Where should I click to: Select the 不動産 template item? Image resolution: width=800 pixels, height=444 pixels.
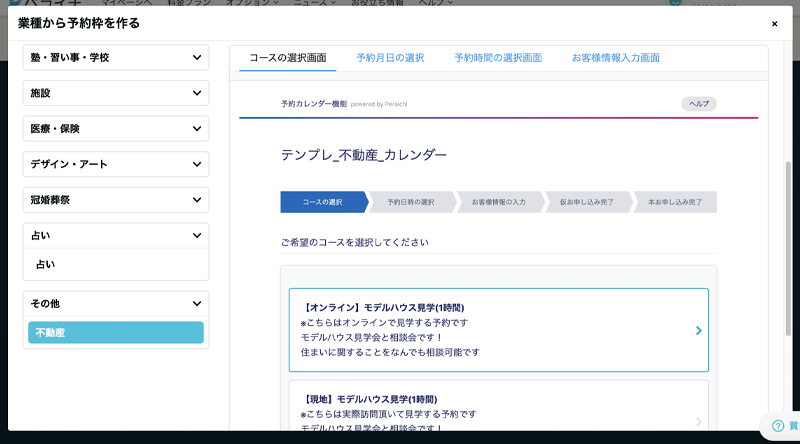pos(115,333)
